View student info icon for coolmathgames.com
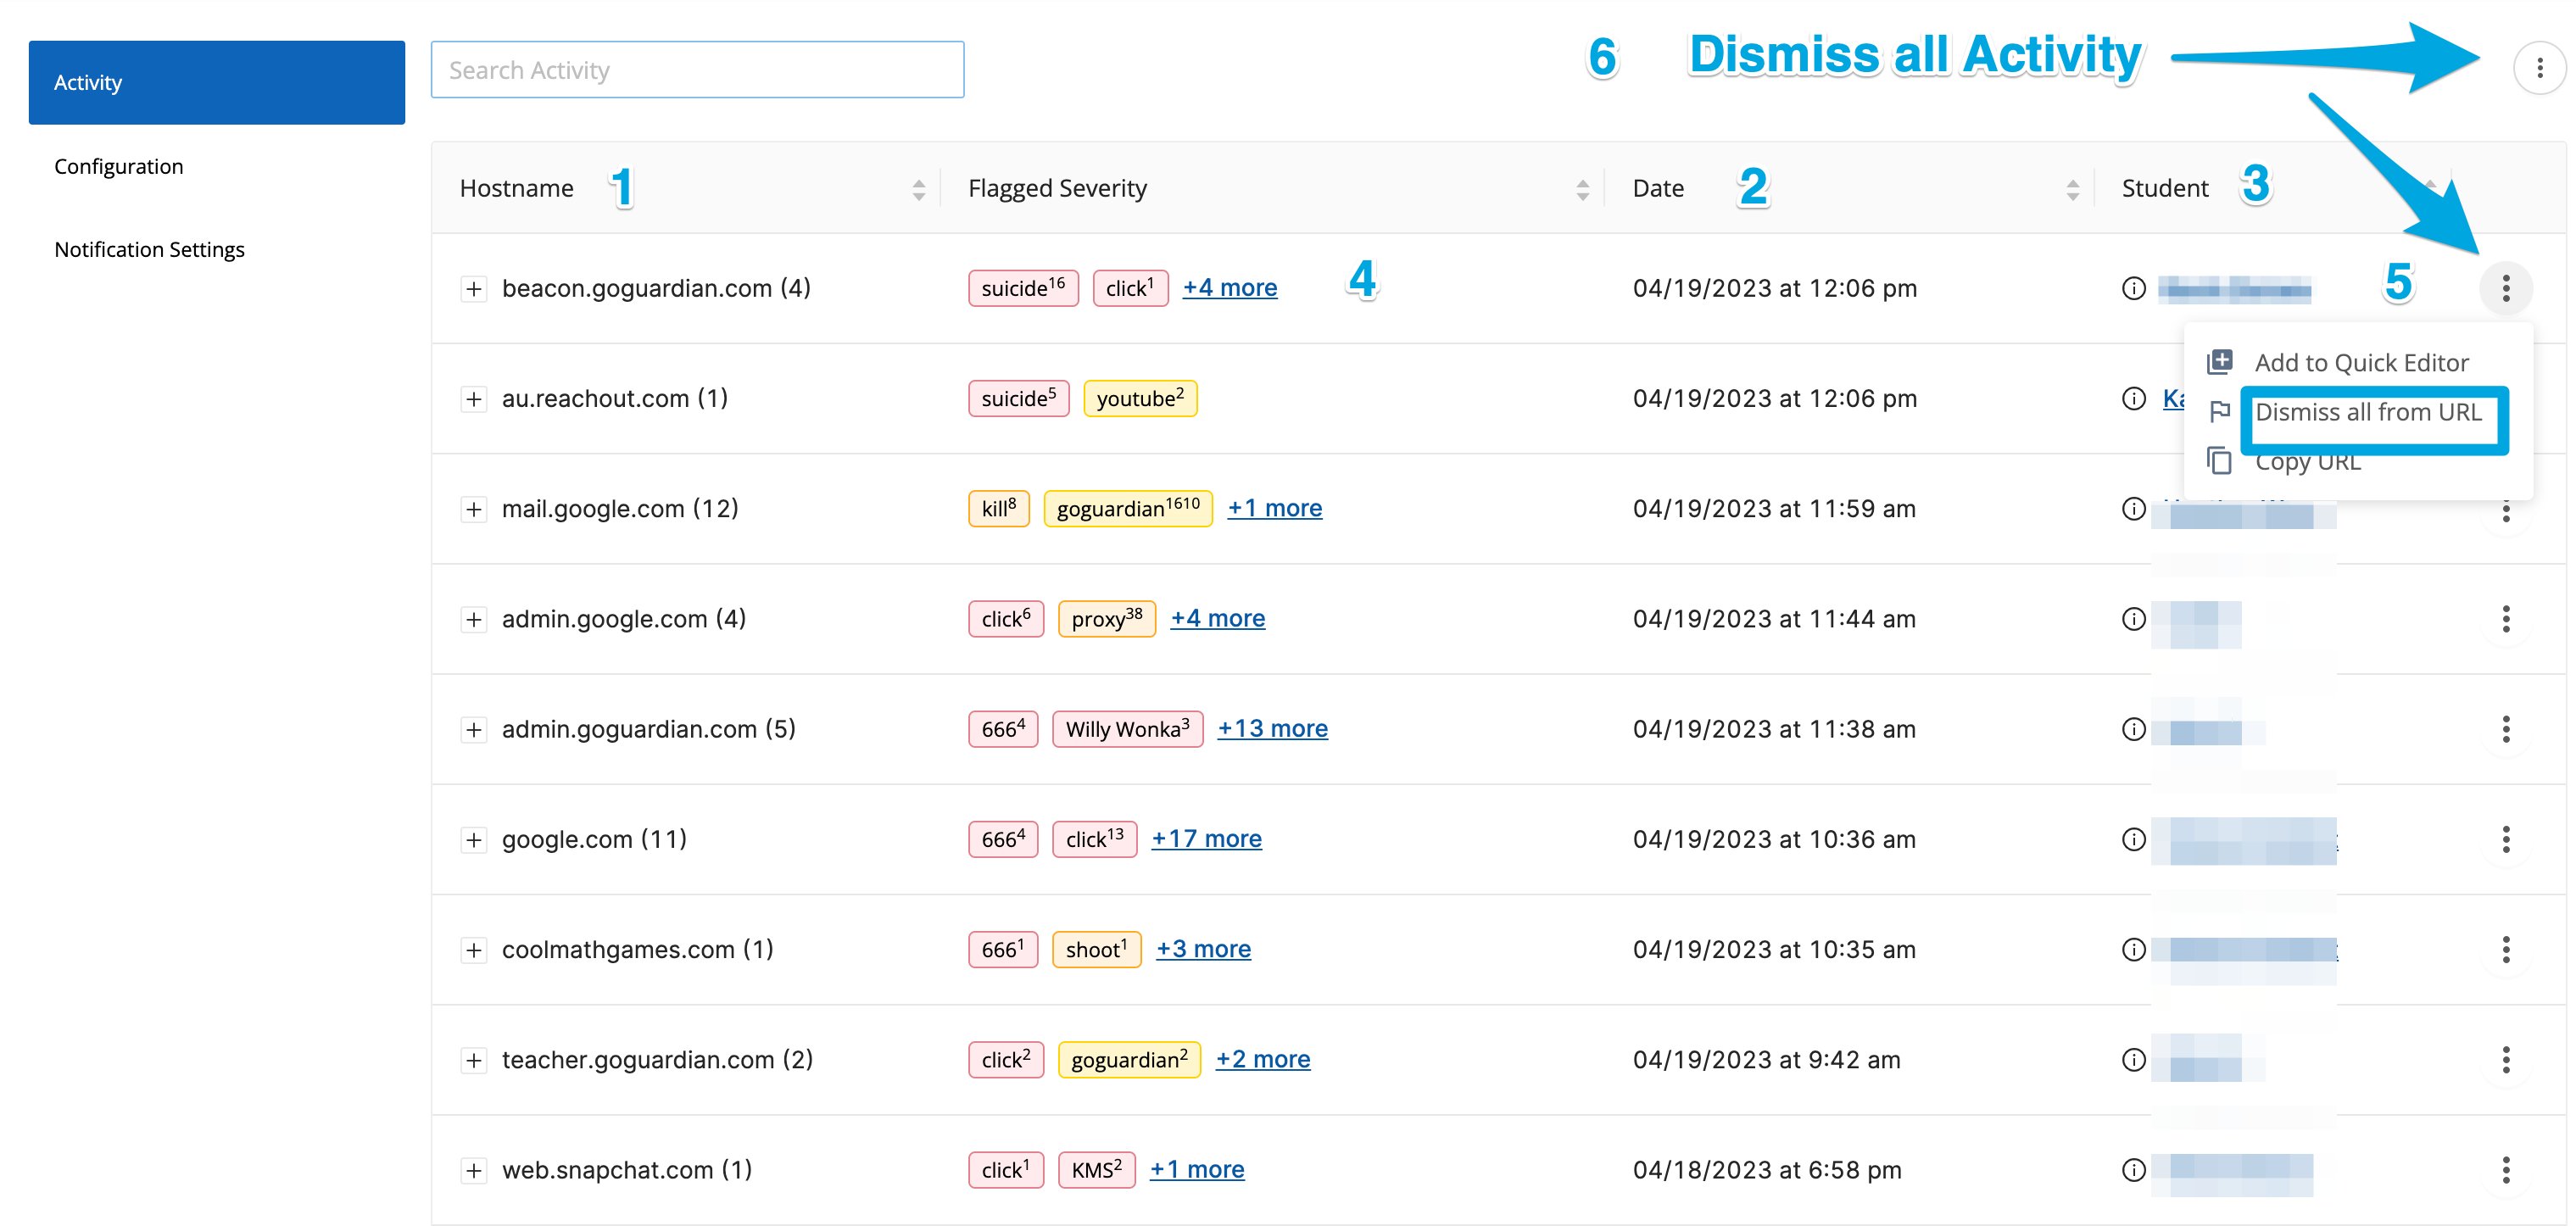This screenshot has height=1226, width=2576. (2133, 949)
